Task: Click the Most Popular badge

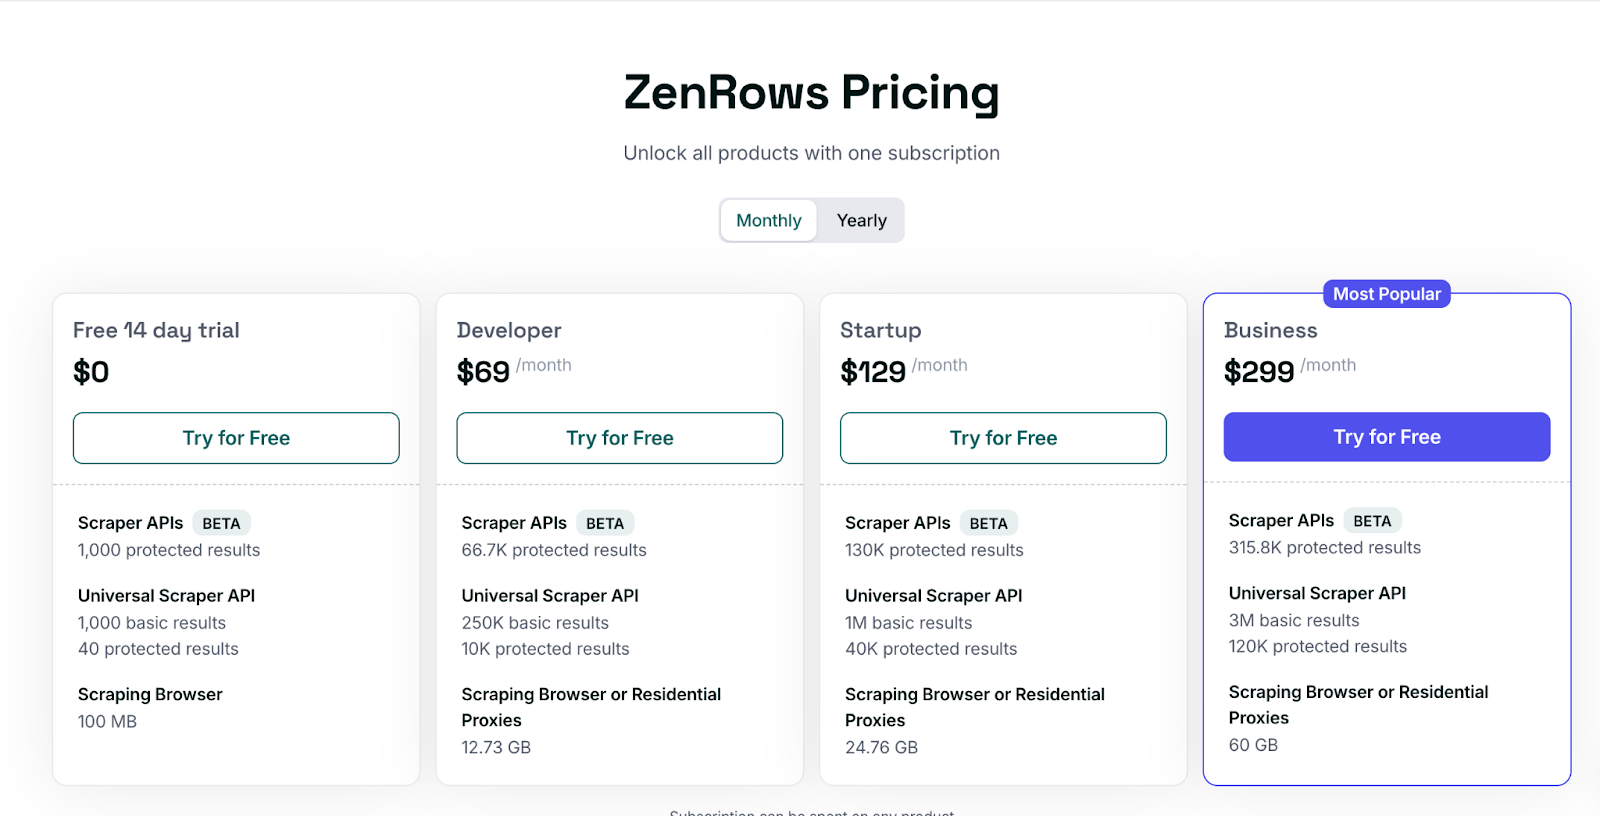Action: coord(1386,294)
